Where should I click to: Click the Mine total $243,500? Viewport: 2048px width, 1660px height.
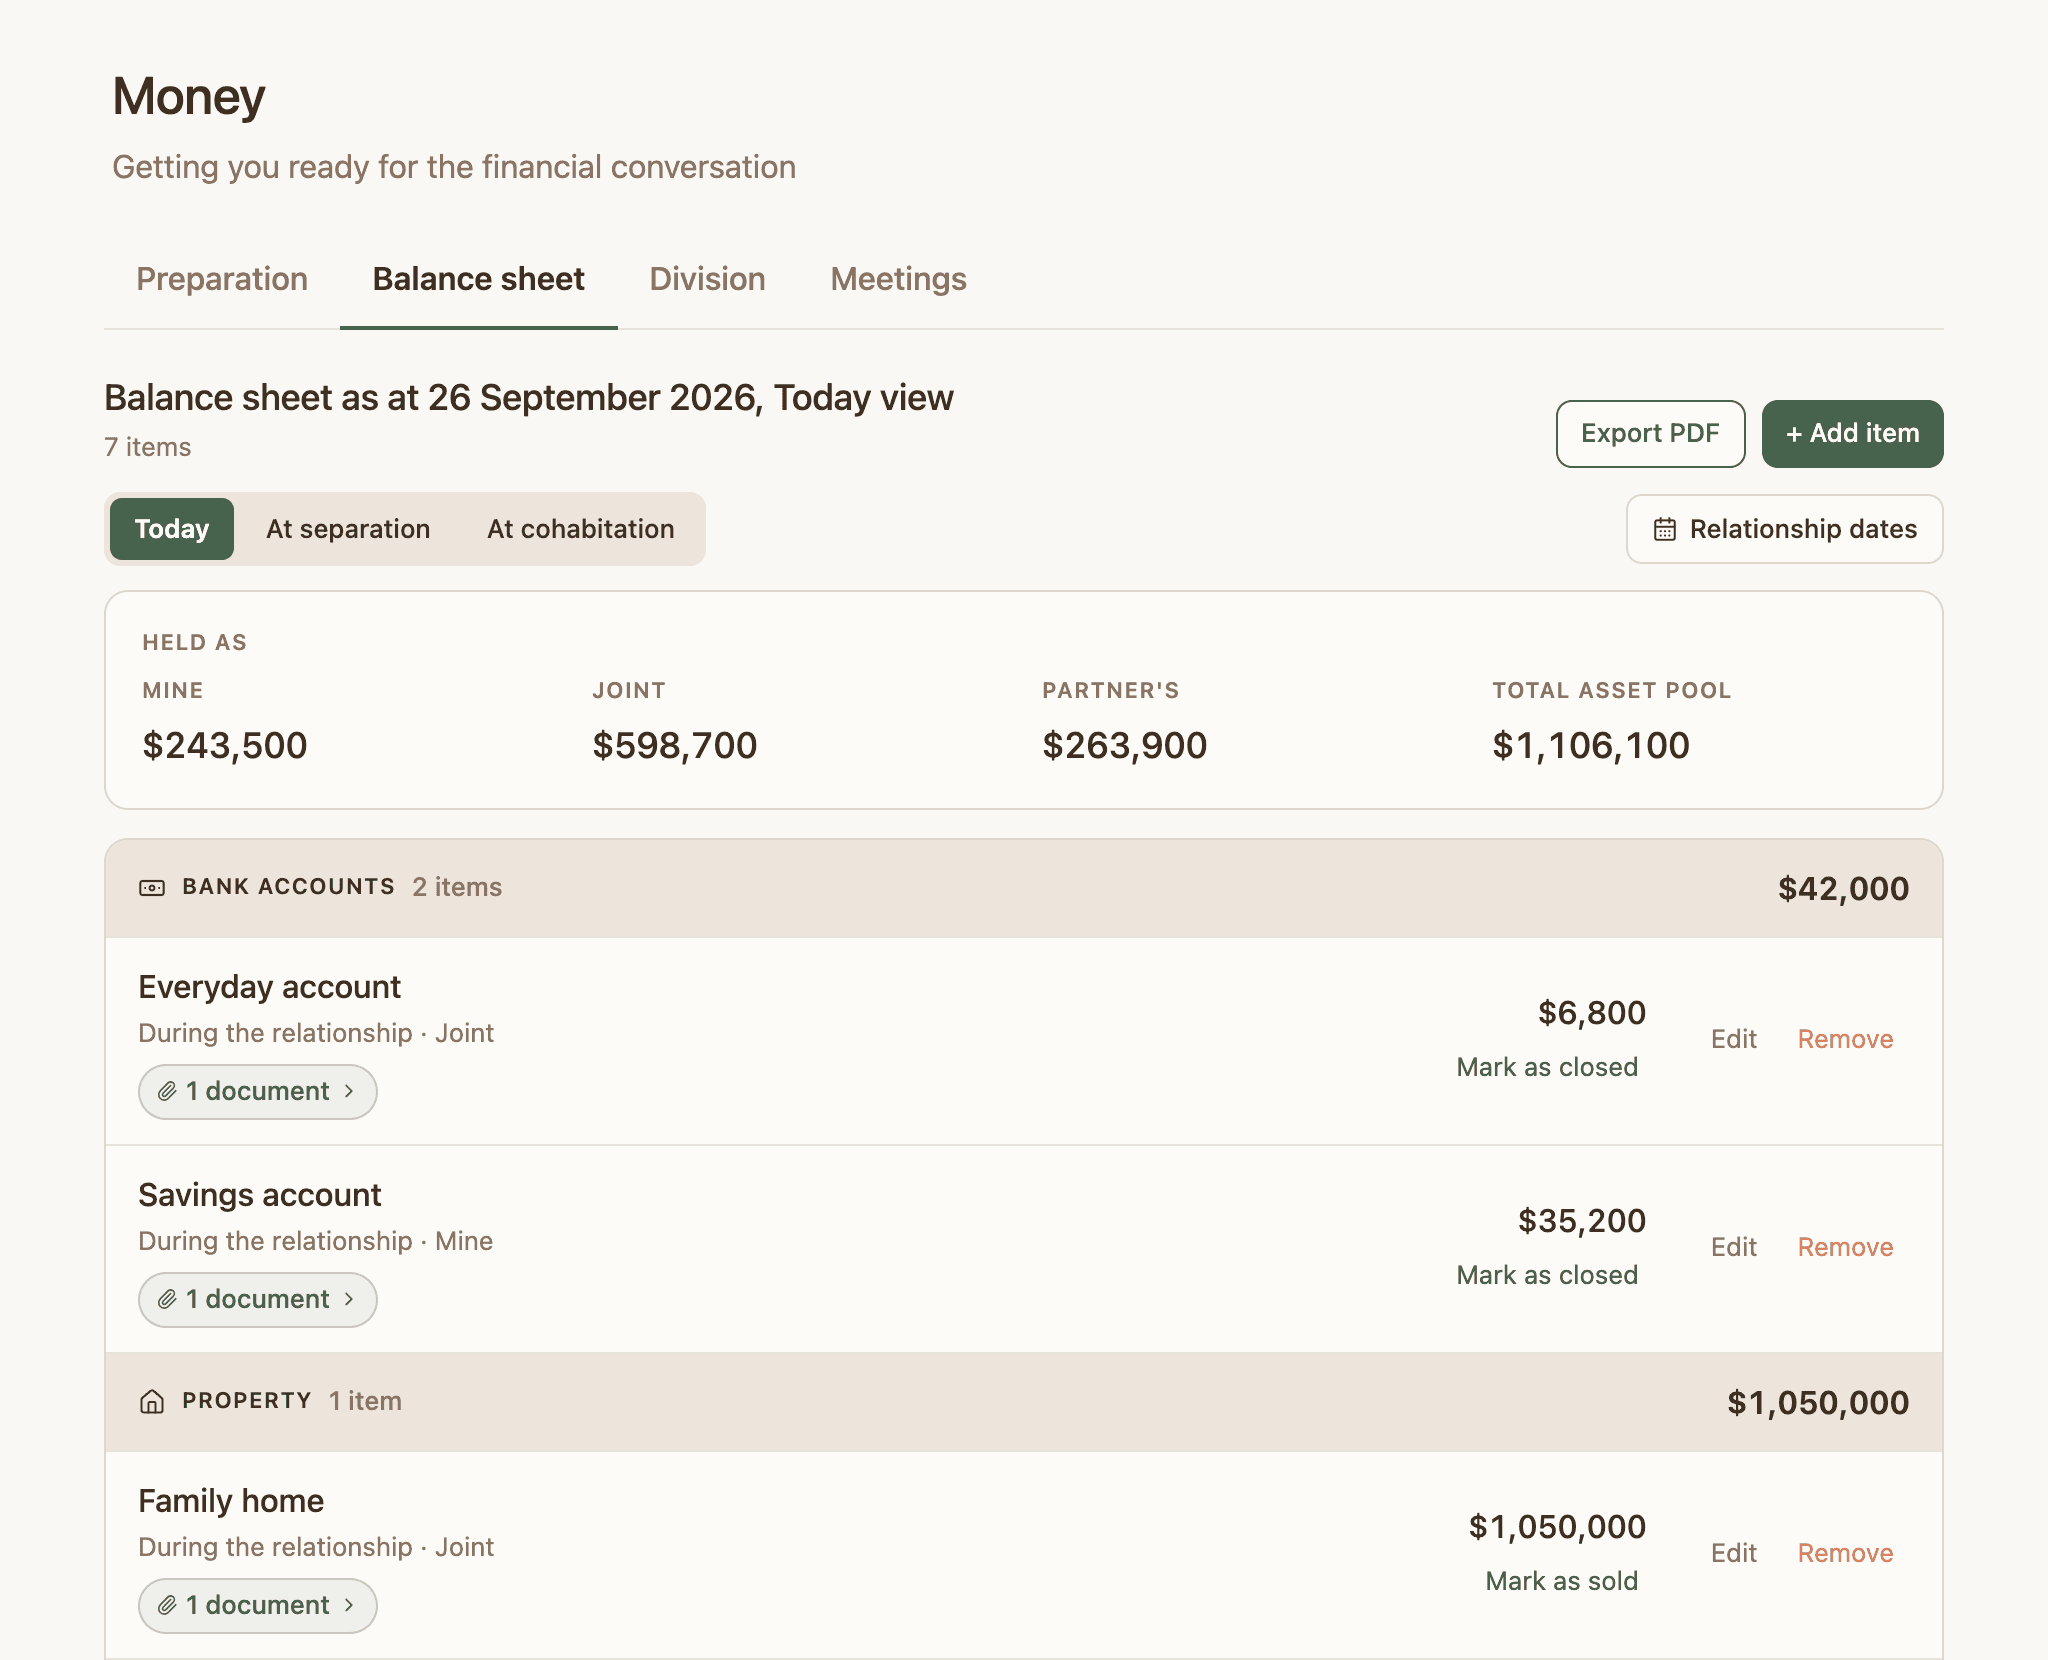click(225, 745)
